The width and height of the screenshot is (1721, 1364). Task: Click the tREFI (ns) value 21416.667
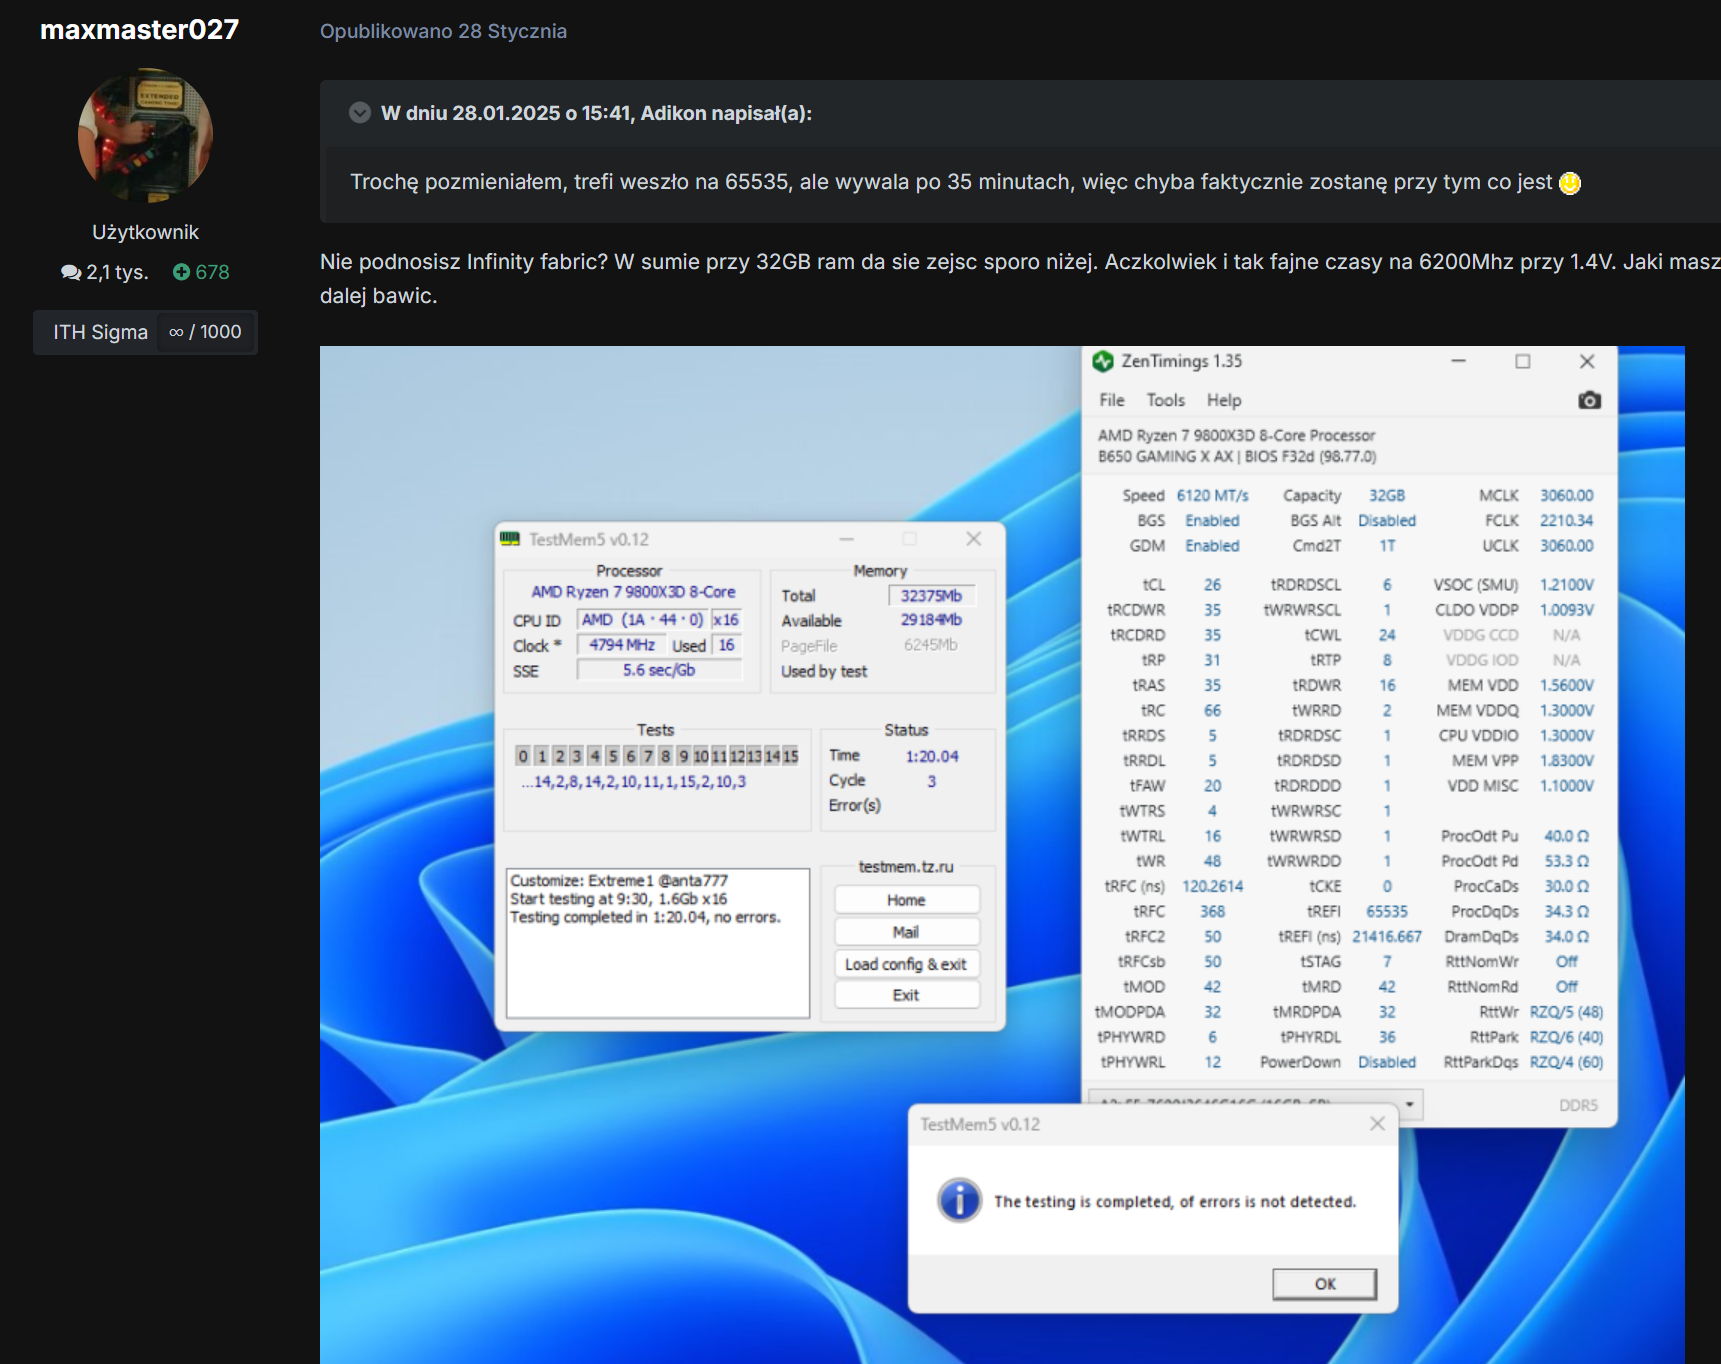(1386, 936)
